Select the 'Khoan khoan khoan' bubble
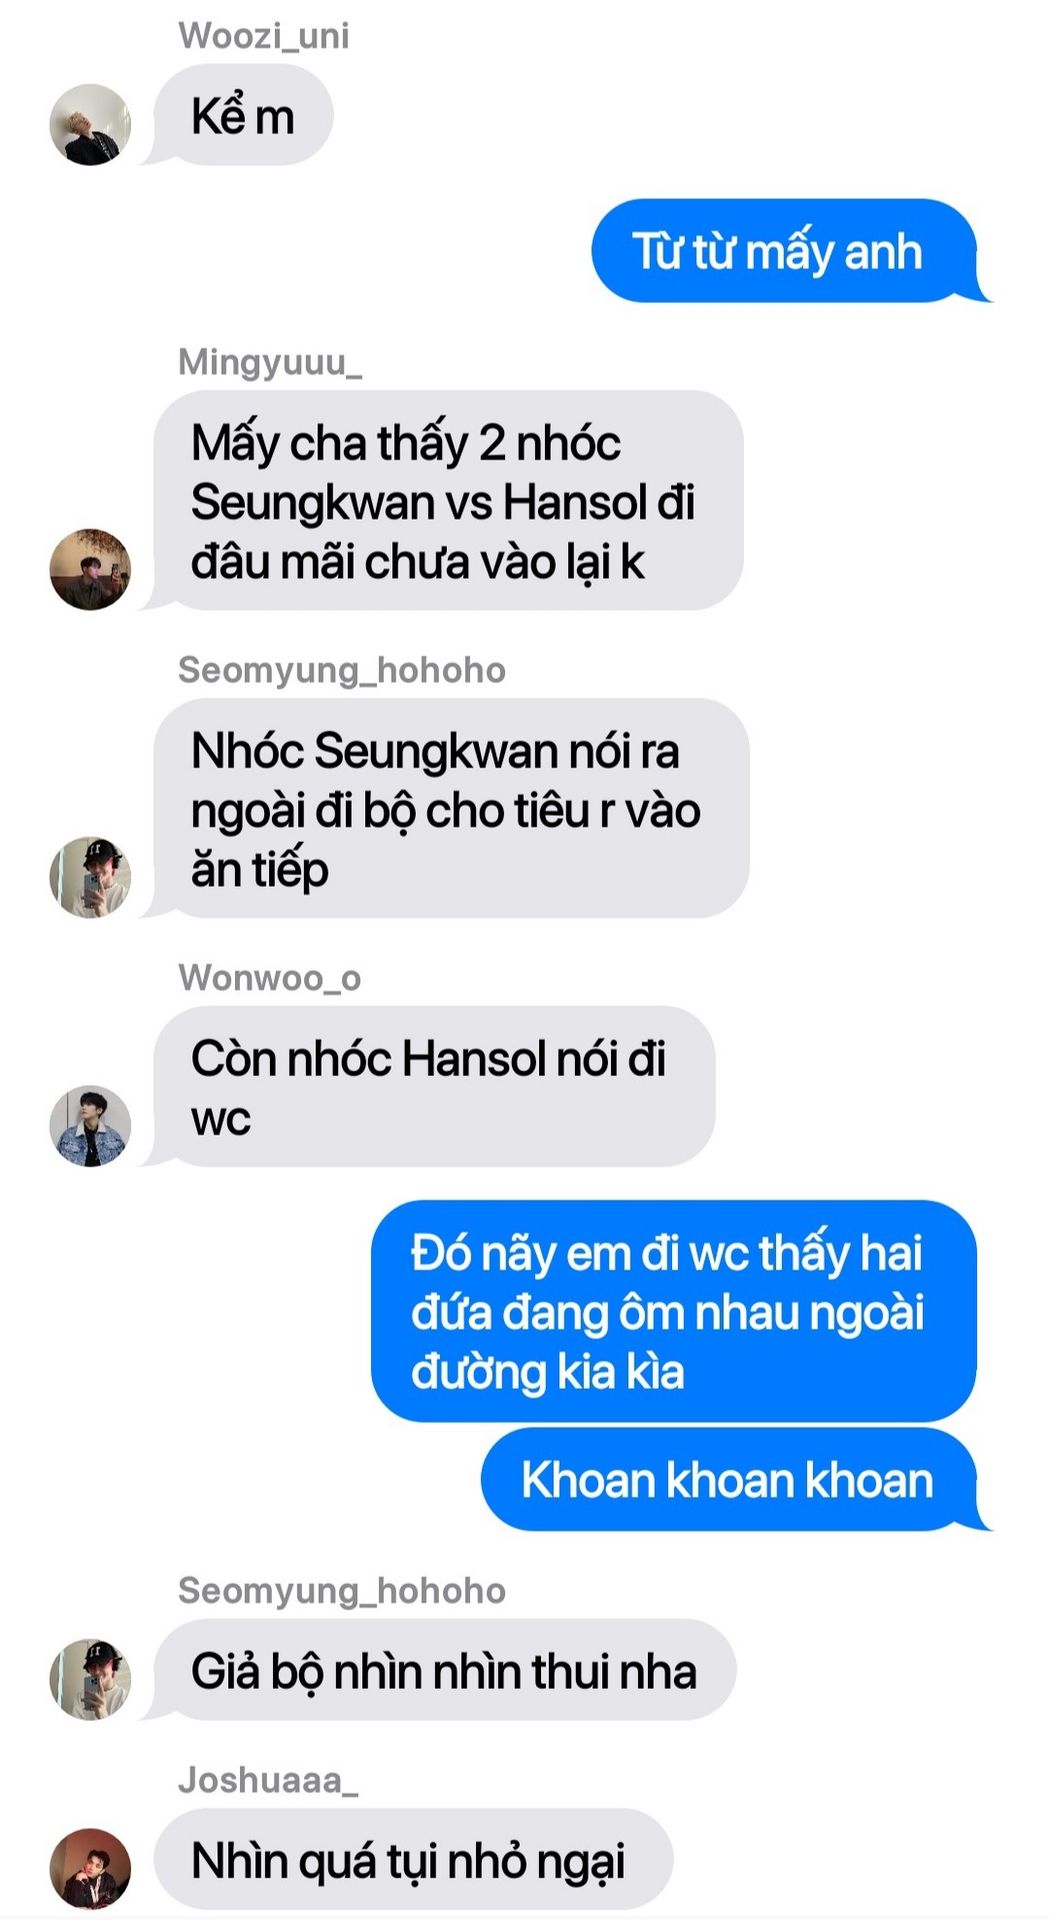Screen dimensions: 1049x1920 tap(728, 1479)
